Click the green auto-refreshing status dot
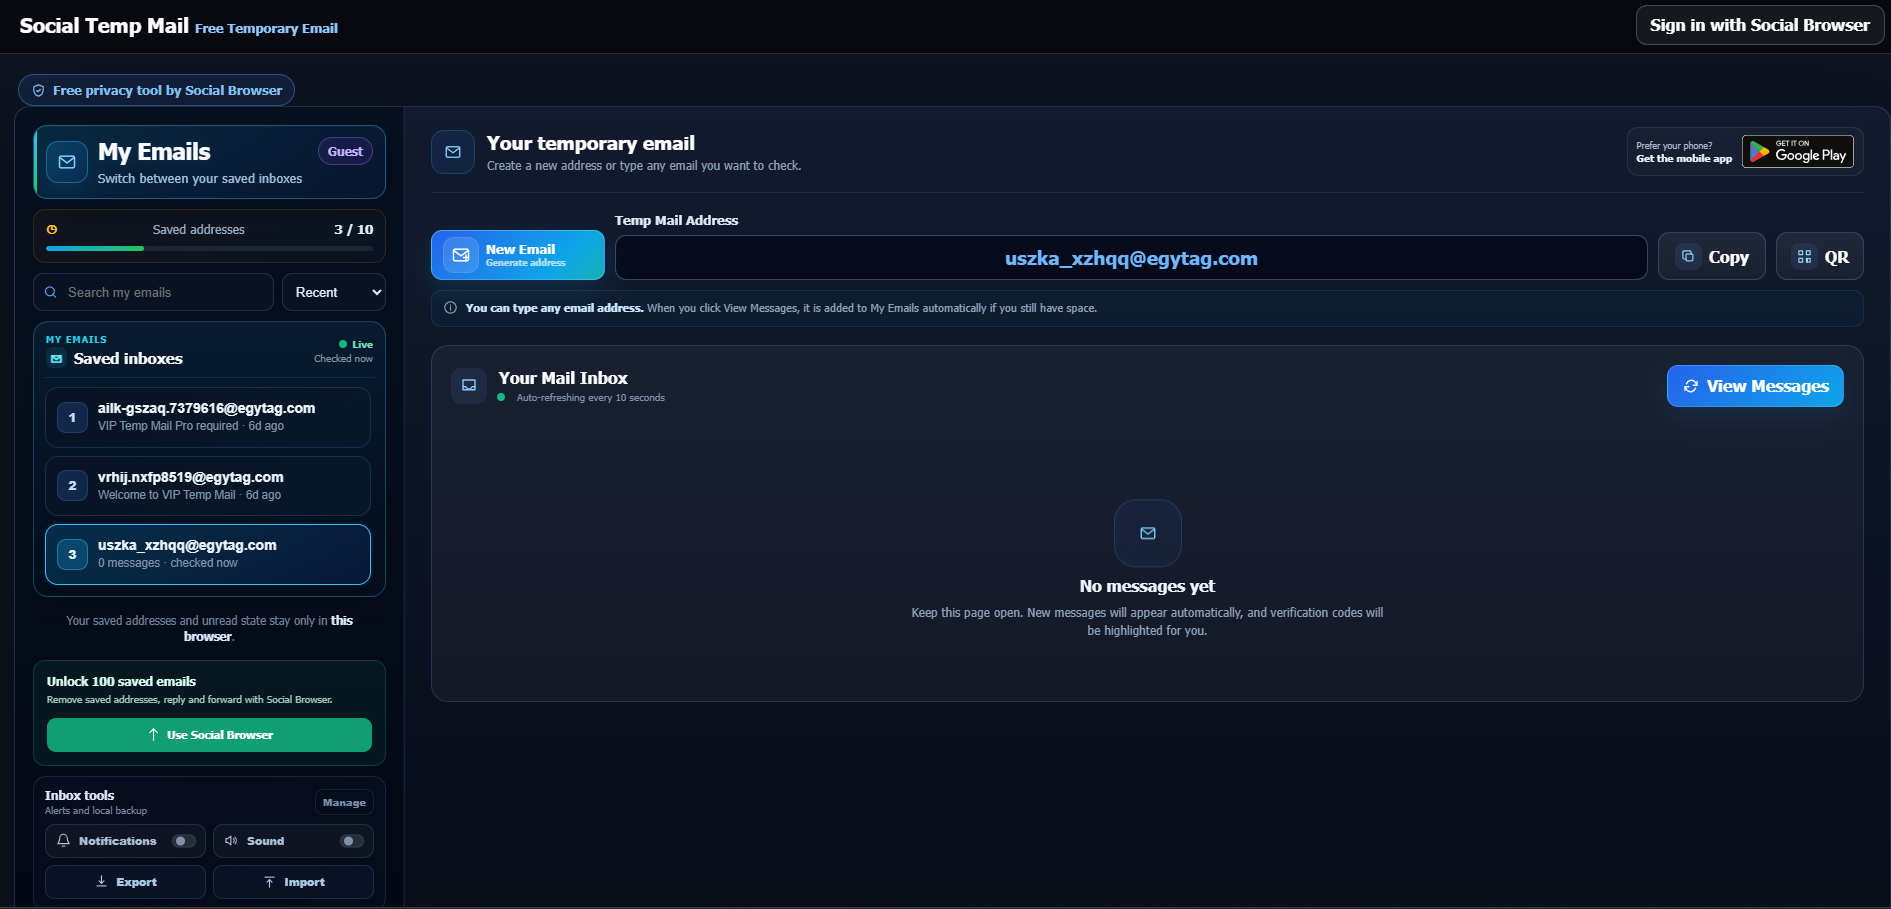Viewport: 1891px width, 909px height. (x=501, y=398)
